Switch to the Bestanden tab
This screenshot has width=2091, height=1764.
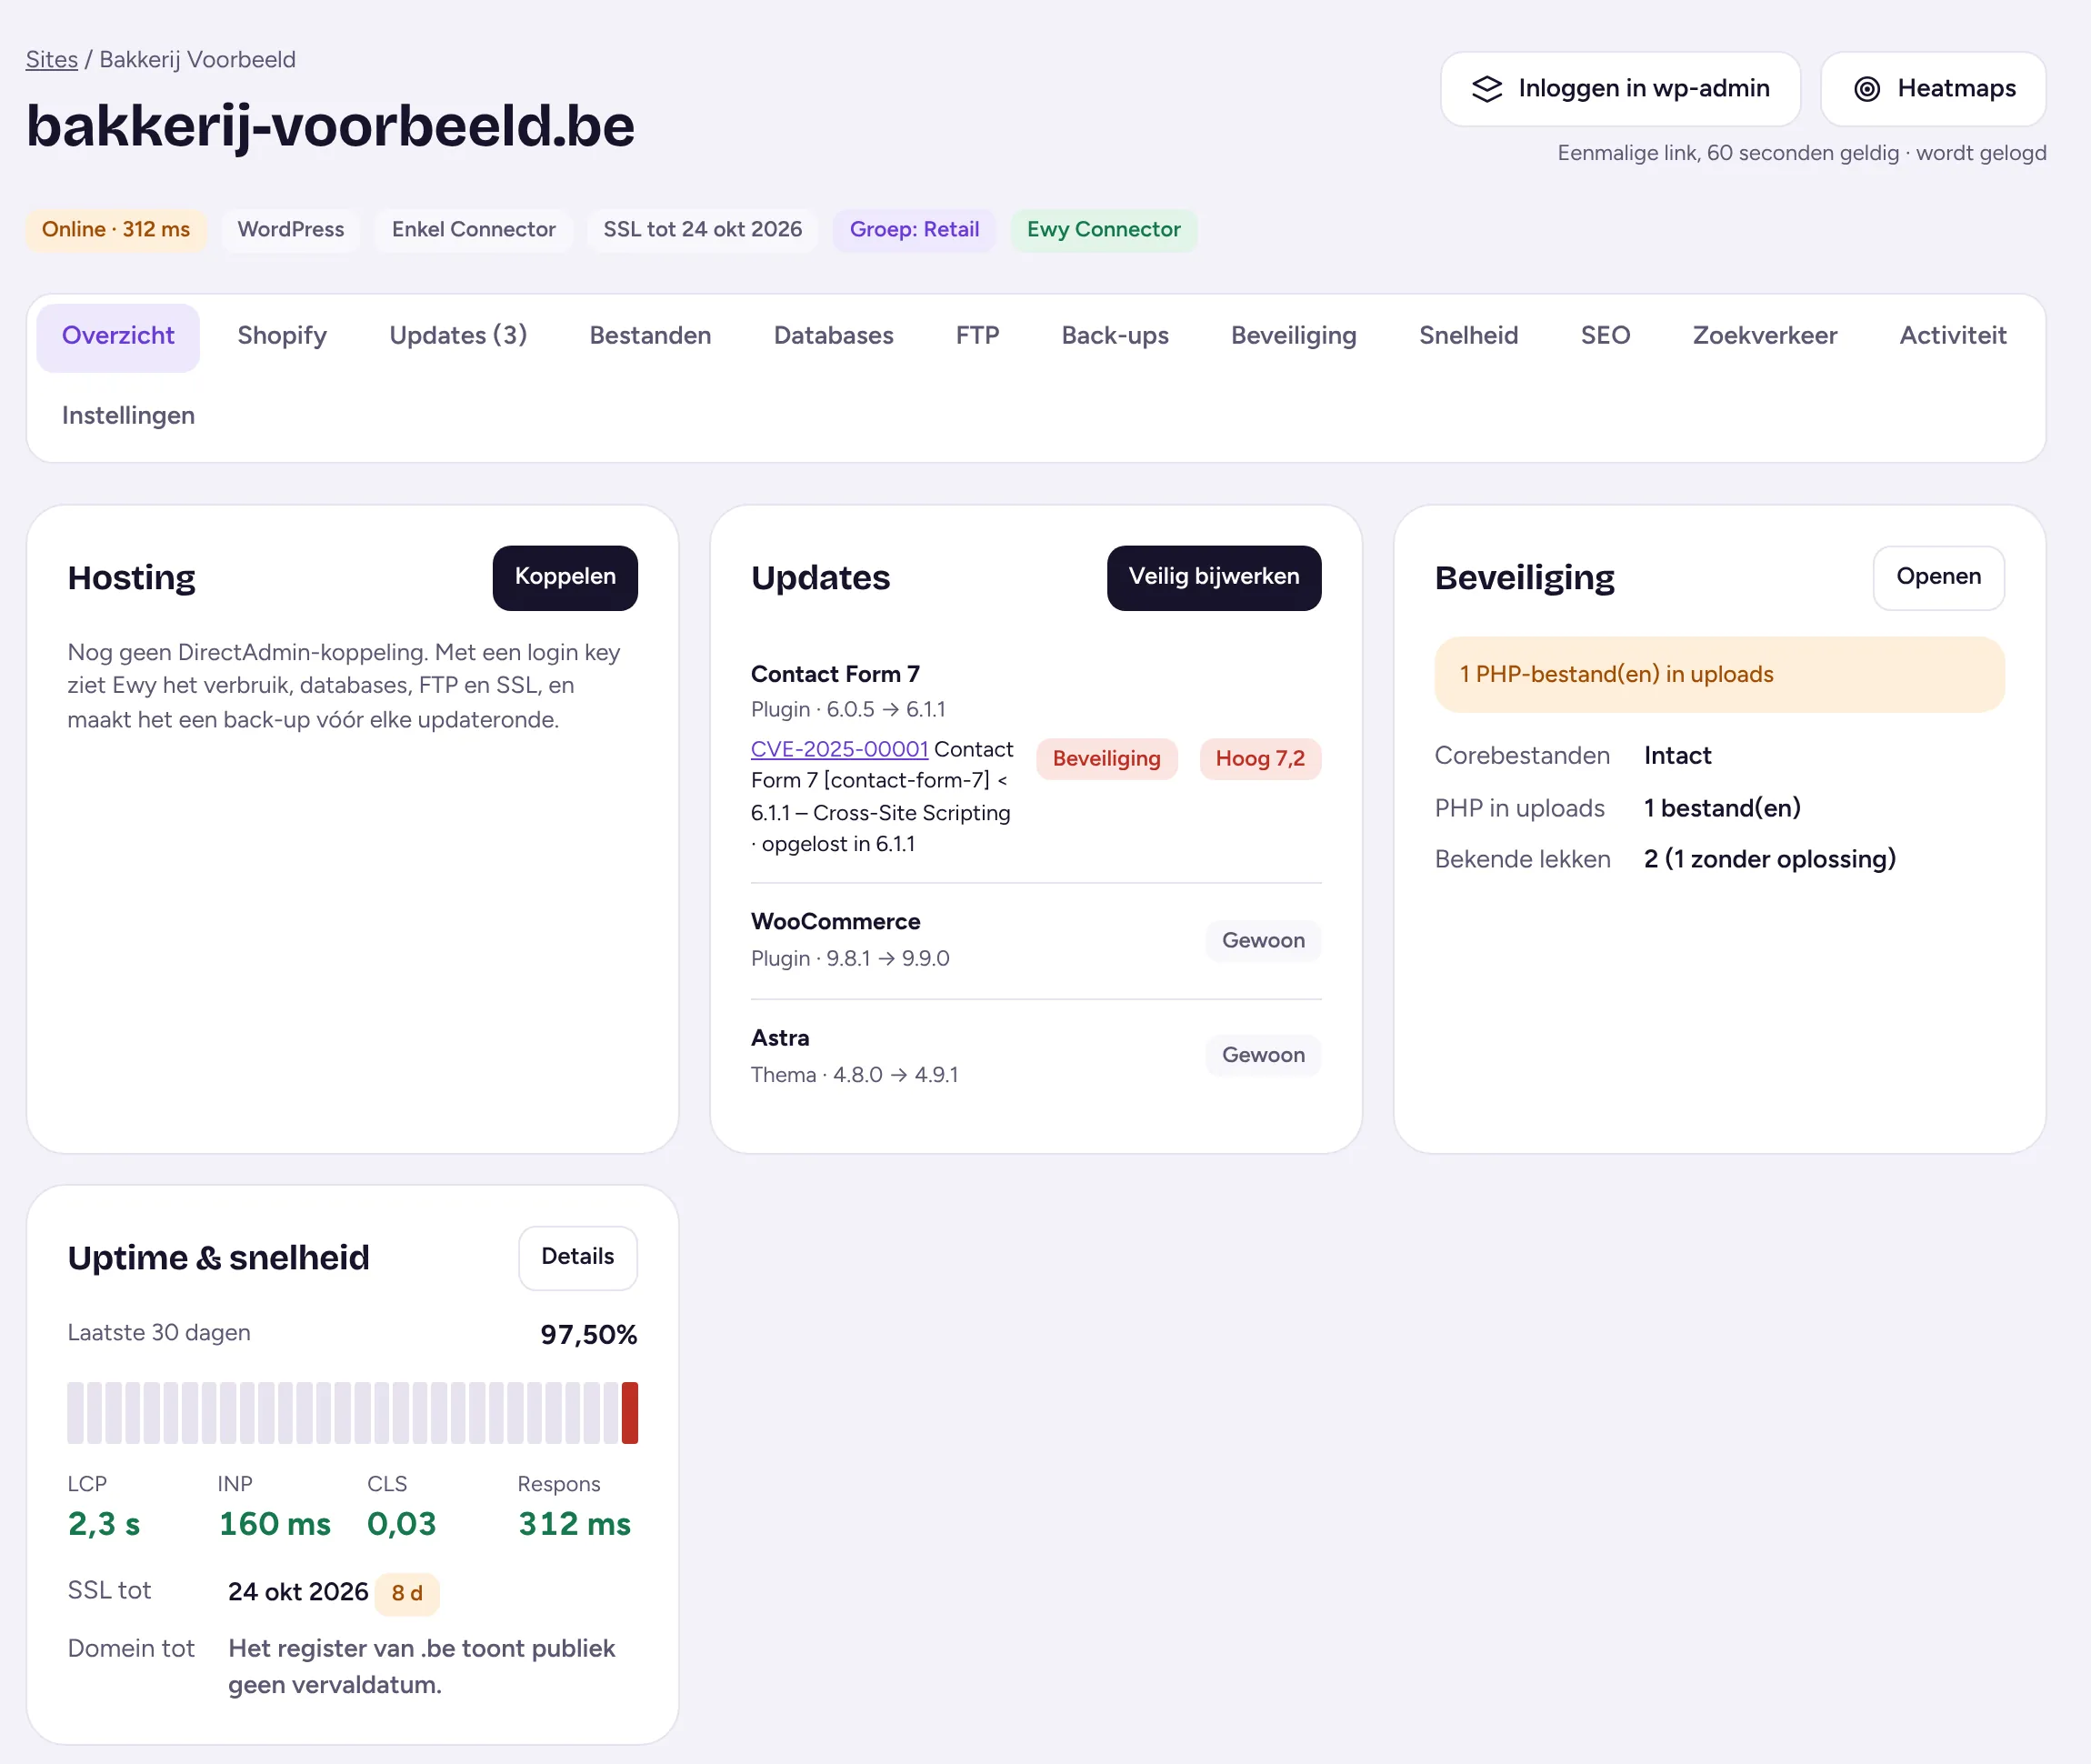pyautogui.click(x=650, y=336)
